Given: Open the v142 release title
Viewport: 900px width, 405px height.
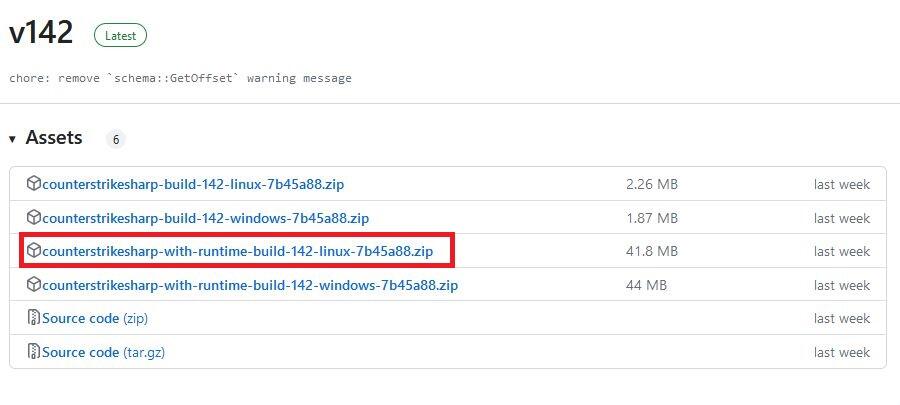Looking at the screenshot, I should (41, 33).
